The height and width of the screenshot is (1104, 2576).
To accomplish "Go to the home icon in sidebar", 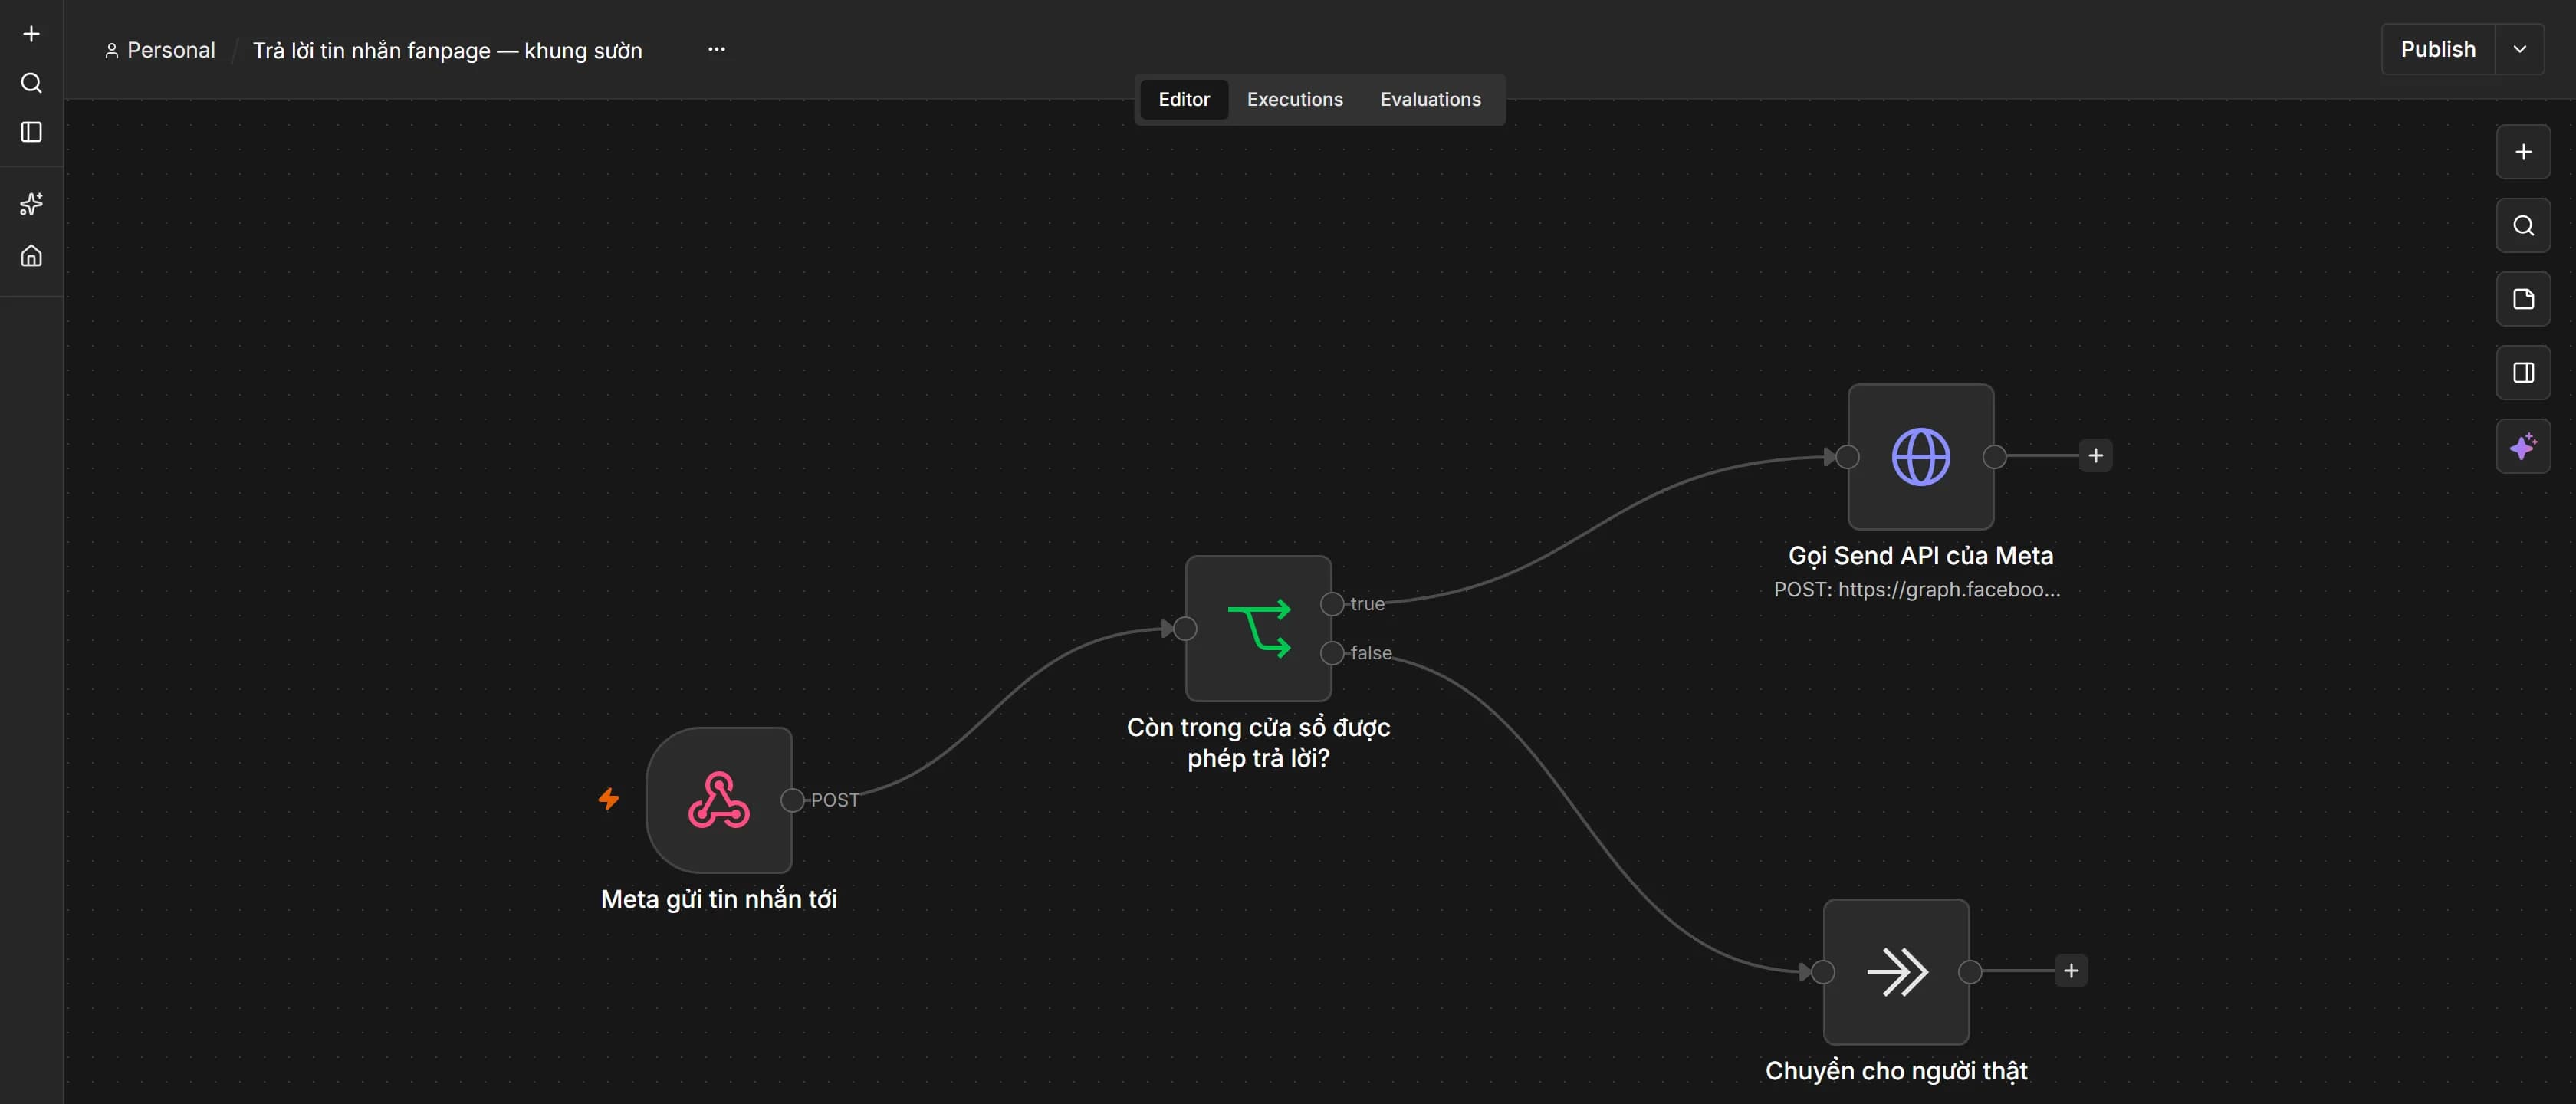I will pos(31,256).
